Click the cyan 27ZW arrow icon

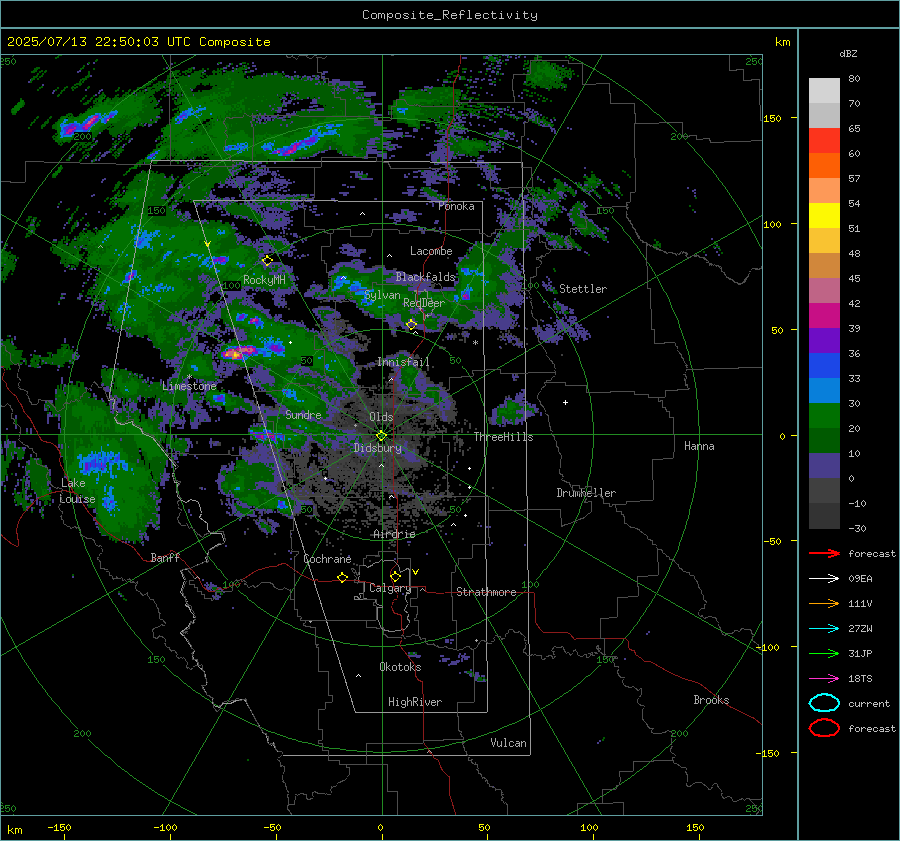coord(824,629)
